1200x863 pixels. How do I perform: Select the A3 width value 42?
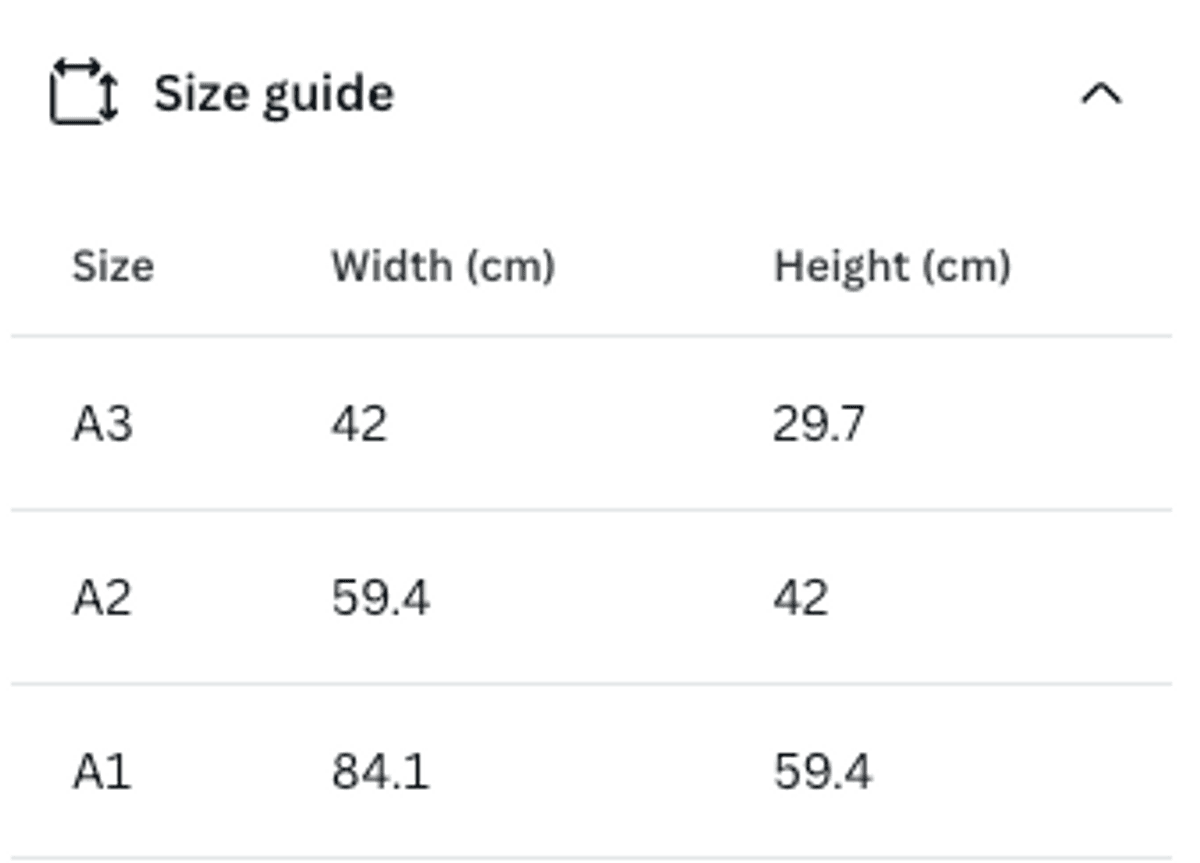[359, 424]
